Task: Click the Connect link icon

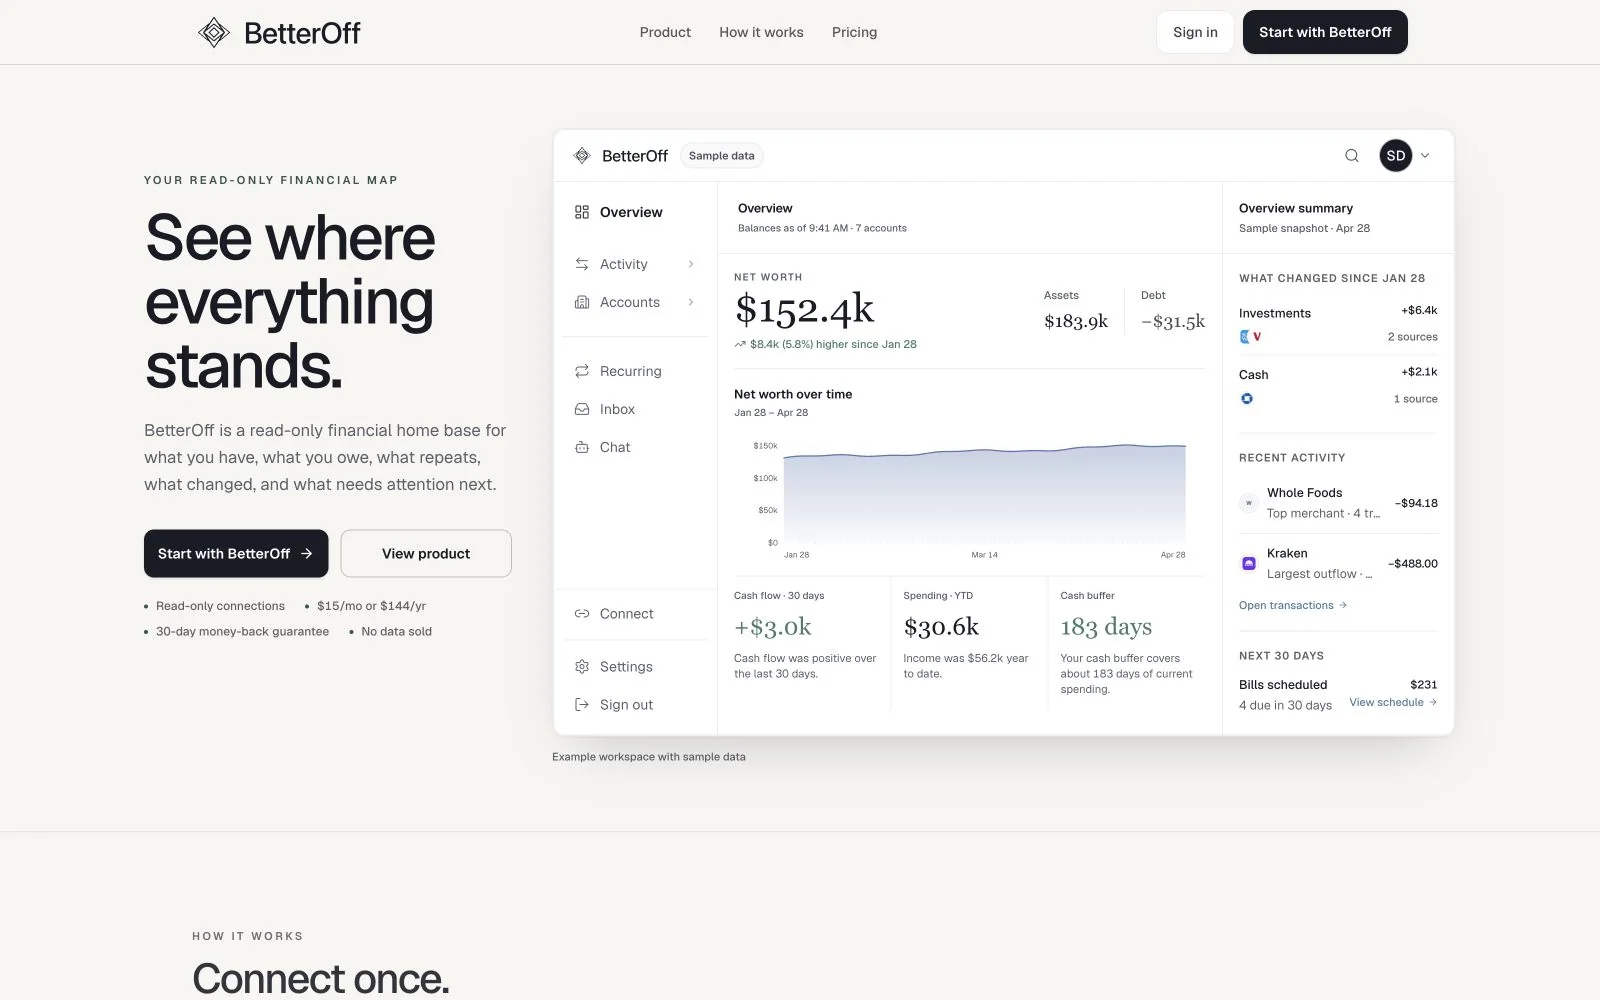Action: point(582,614)
